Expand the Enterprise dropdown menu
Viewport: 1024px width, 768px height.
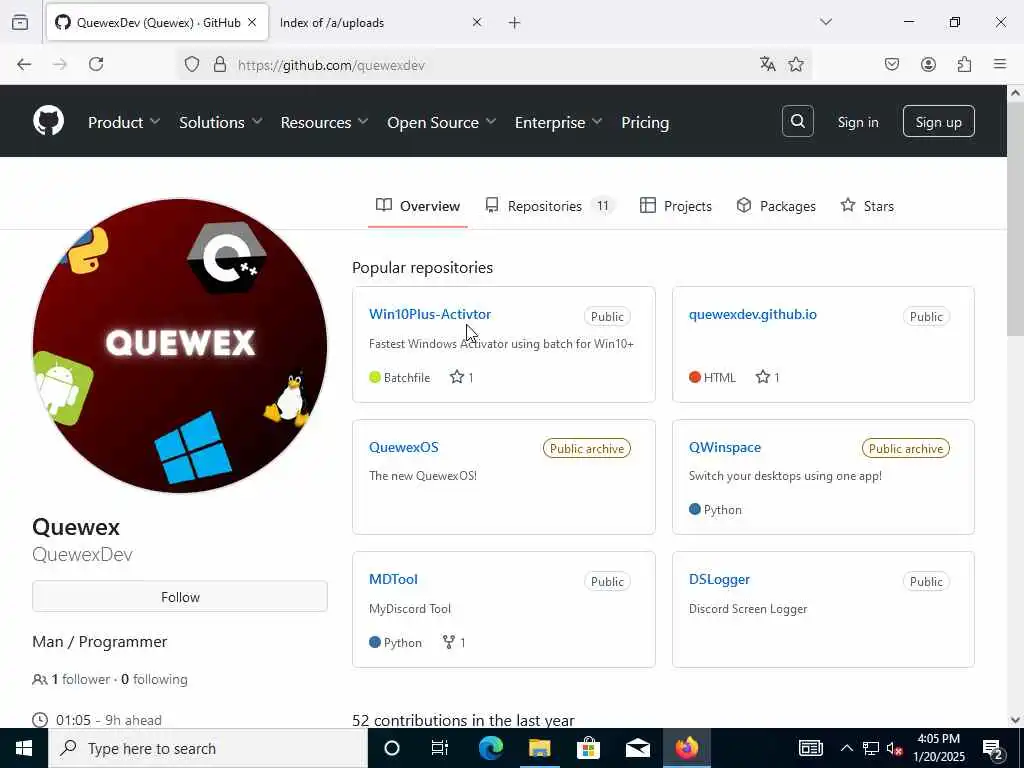pos(558,122)
